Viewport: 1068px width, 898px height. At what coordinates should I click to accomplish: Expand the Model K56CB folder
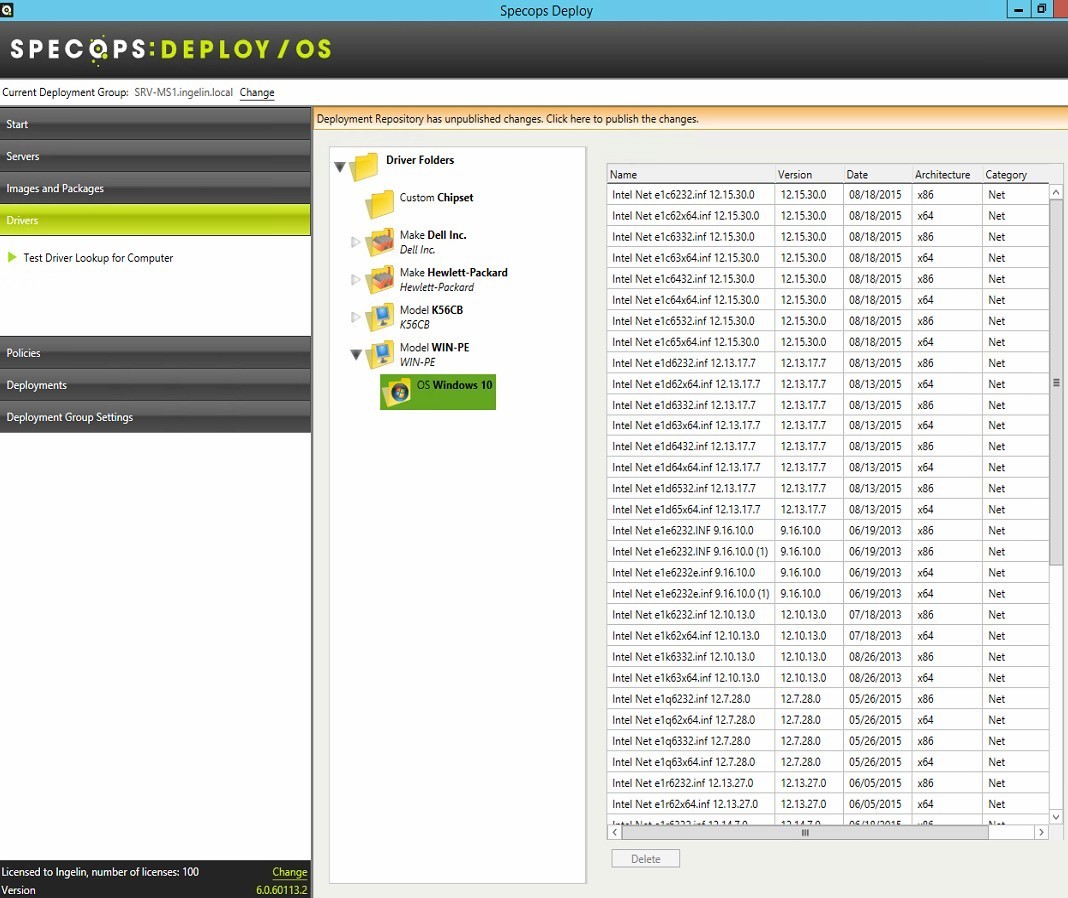coord(355,317)
